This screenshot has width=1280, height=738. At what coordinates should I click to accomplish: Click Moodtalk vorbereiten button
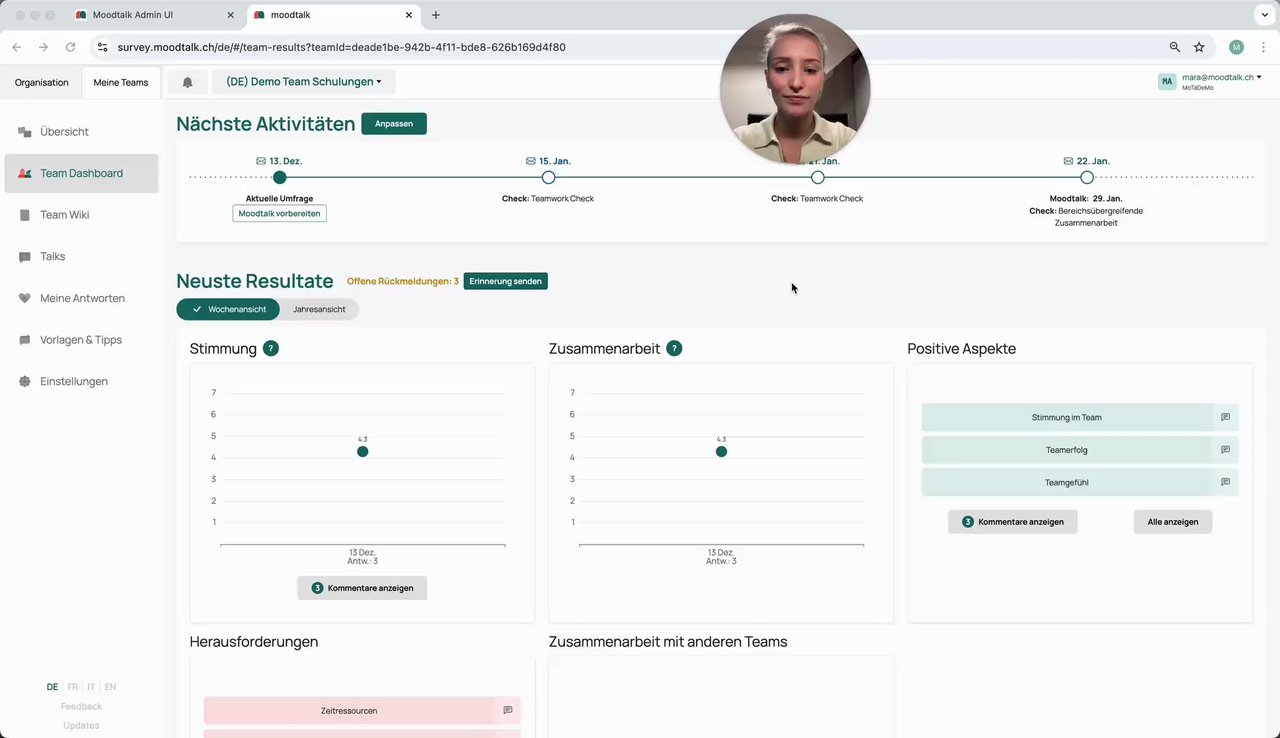pos(279,214)
